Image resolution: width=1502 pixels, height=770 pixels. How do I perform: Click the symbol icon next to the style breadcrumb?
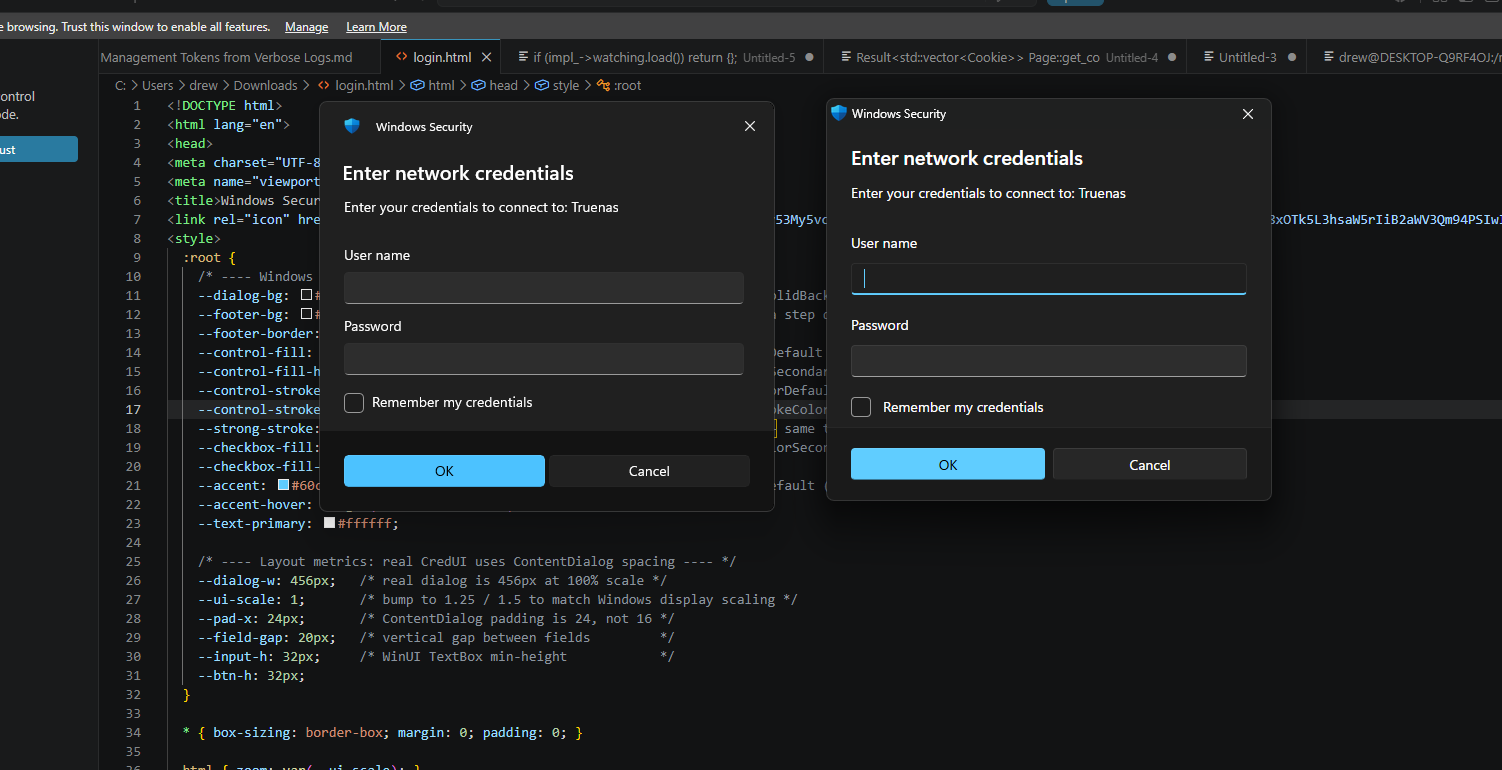coord(541,85)
